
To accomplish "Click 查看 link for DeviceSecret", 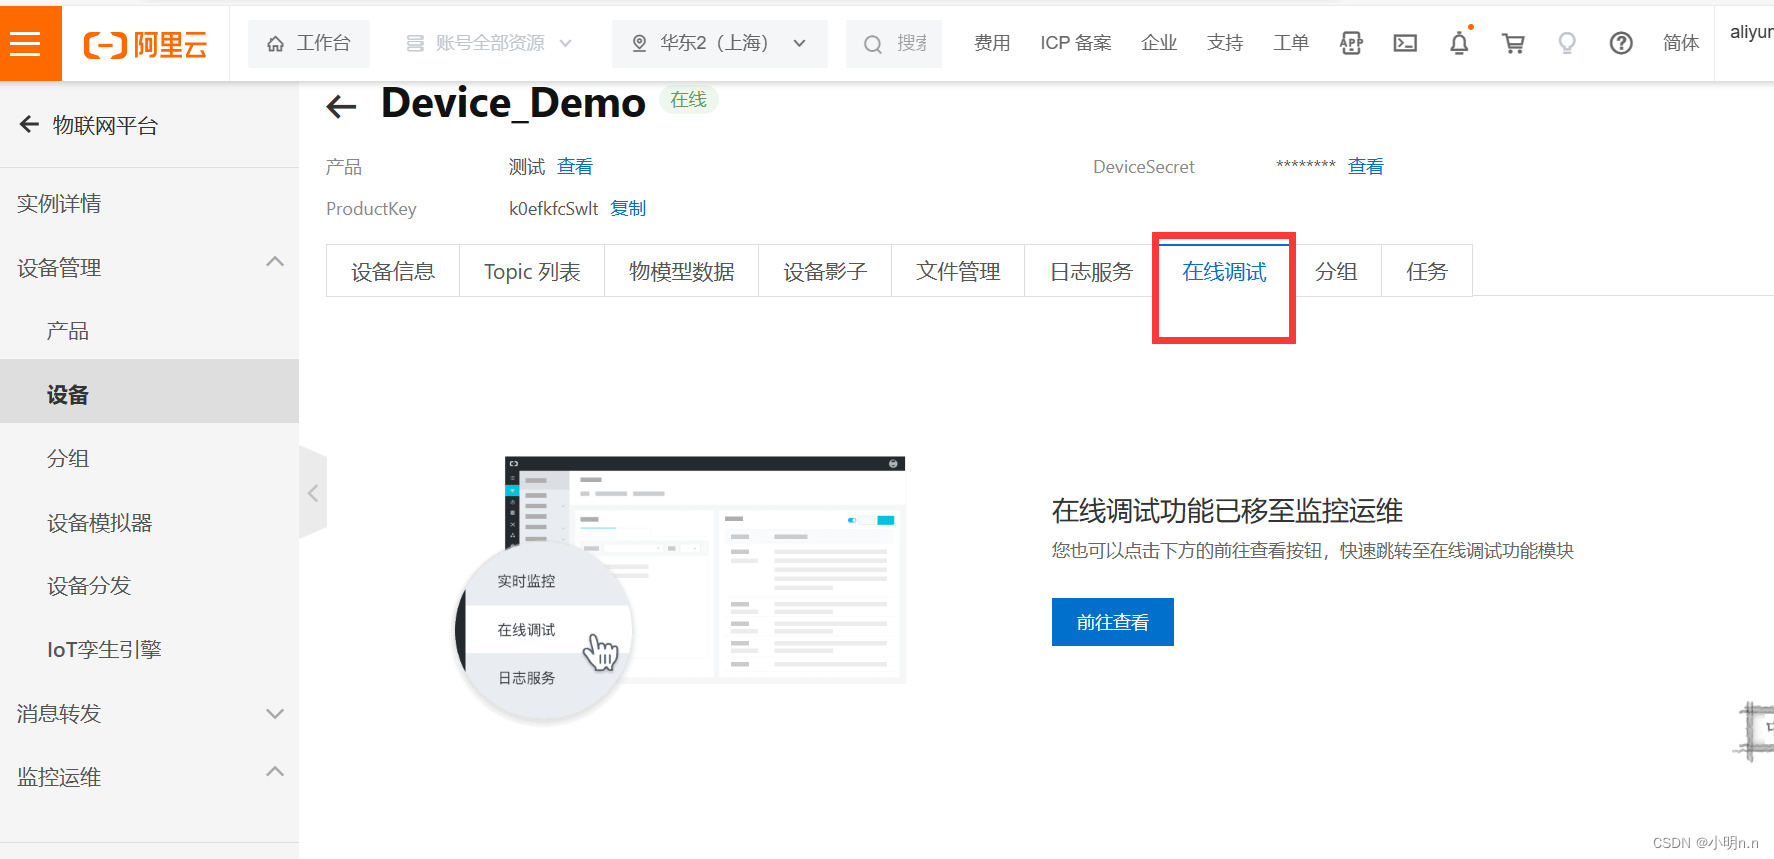I will pyautogui.click(x=1366, y=166).
